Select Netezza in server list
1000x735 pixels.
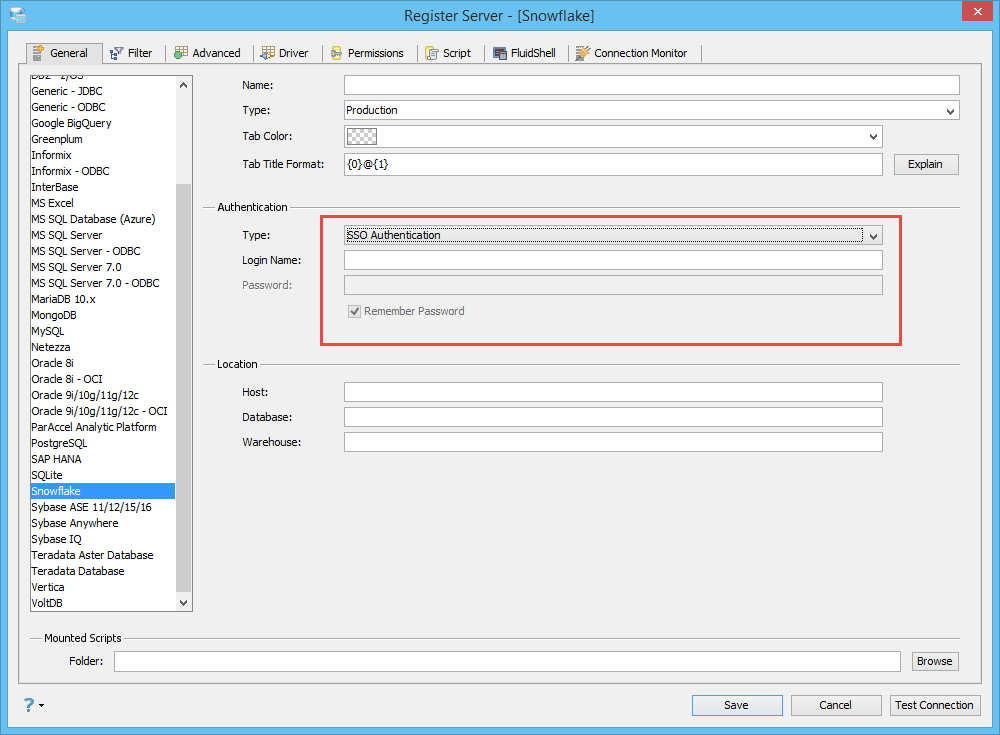click(103, 347)
